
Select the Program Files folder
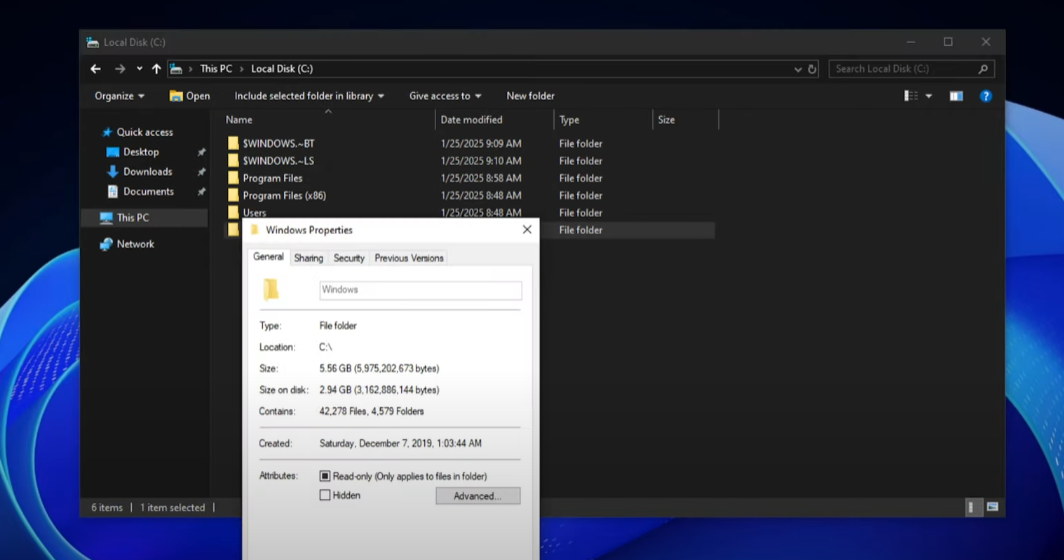coord(273,178)
